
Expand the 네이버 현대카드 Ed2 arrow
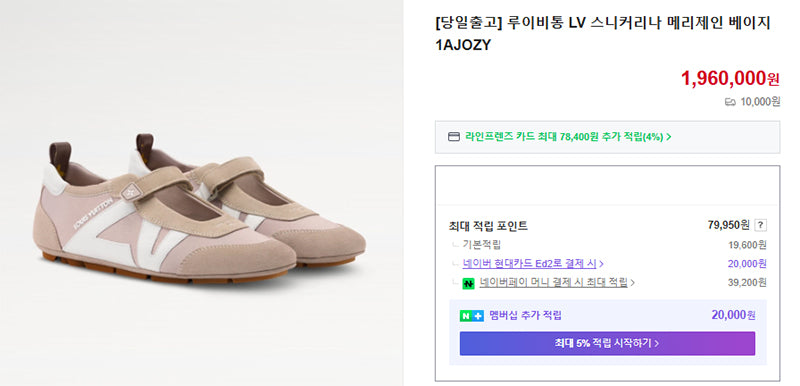pos(602,264)
